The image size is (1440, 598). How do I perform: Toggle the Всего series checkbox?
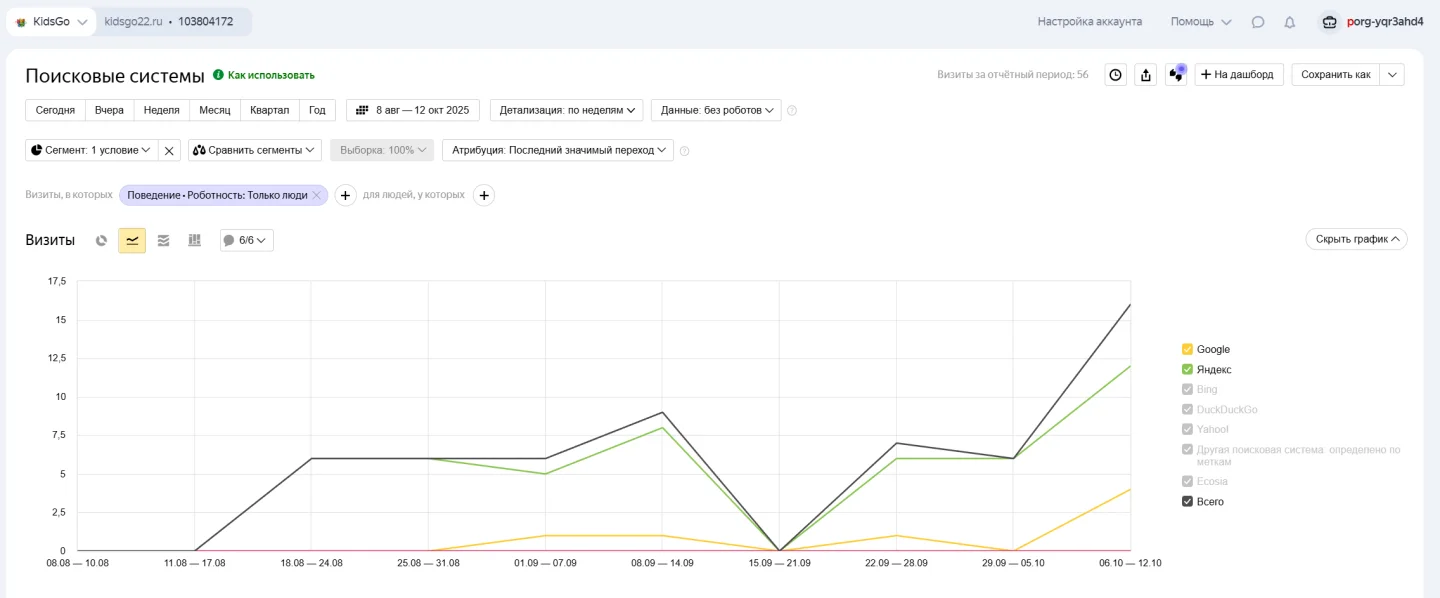pyautogui.click(x=1187, y=502)
